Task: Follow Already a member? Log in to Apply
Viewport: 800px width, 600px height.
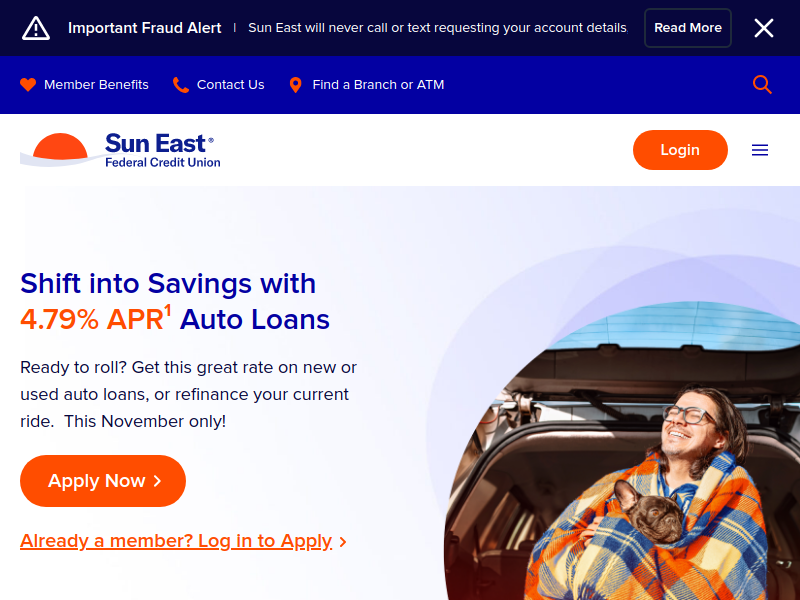Action: tap(176, 541)
